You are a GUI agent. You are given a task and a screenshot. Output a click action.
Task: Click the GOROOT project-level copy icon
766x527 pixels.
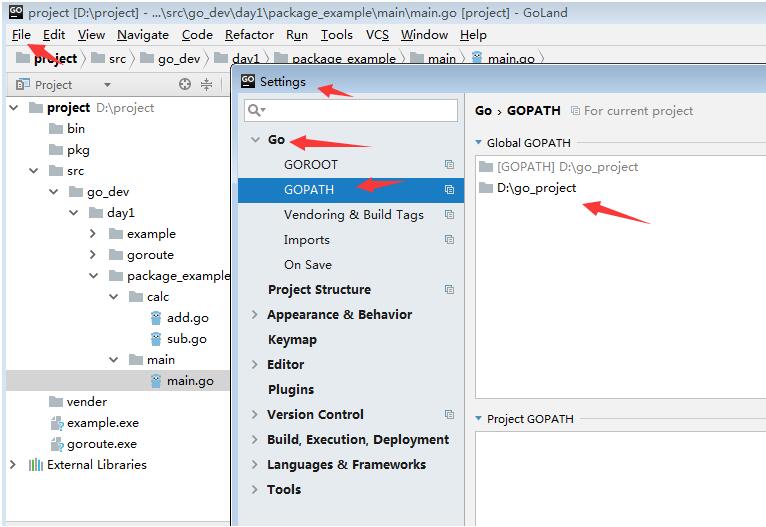point(449,165)
